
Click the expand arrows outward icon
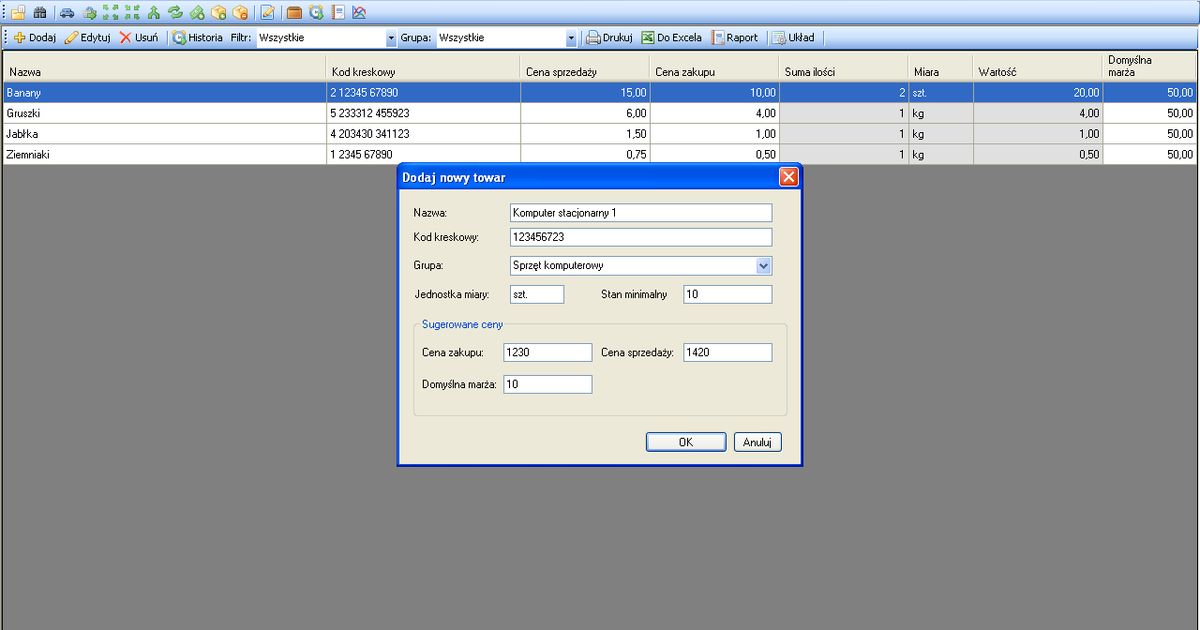[x=111, y=13]
